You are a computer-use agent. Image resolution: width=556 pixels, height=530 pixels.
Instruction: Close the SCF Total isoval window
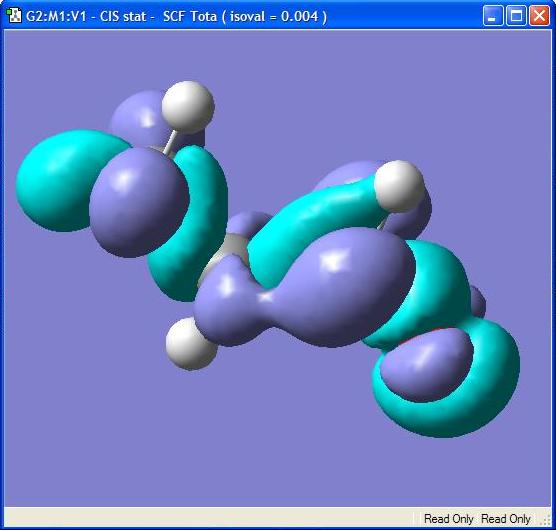coord(539,16)
